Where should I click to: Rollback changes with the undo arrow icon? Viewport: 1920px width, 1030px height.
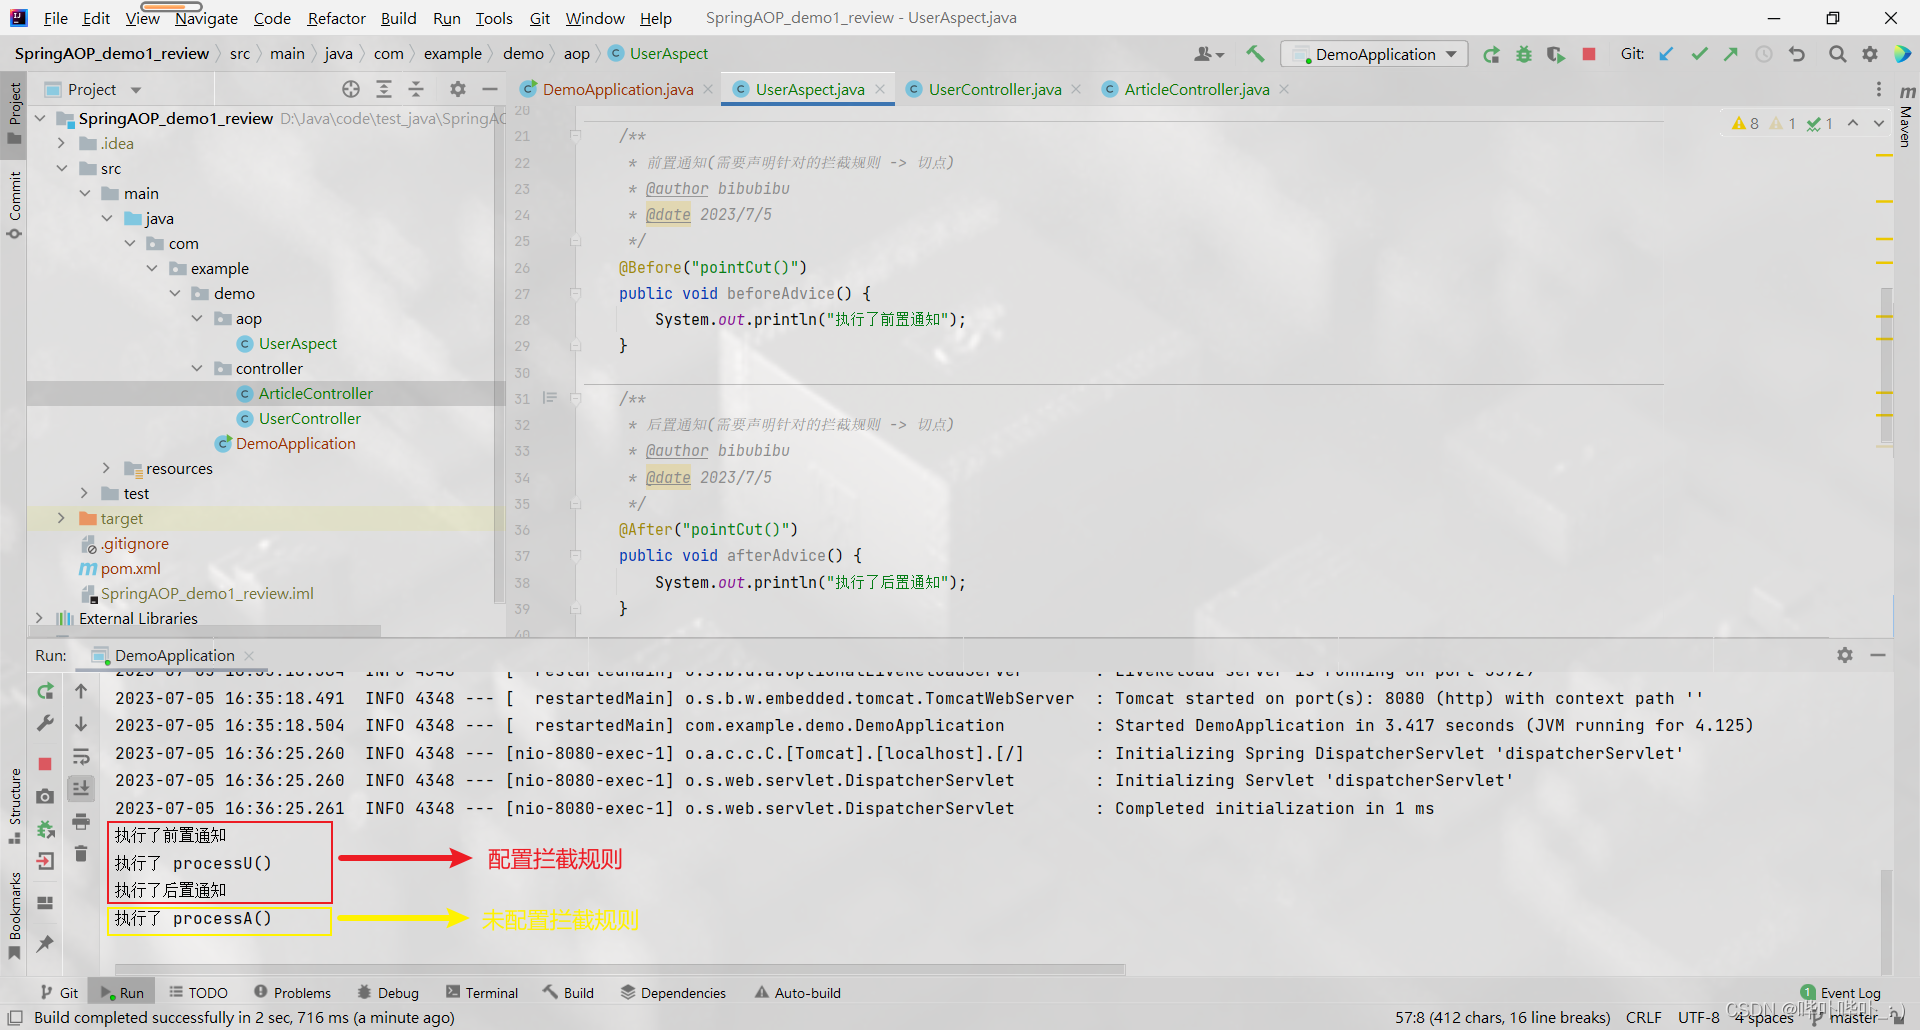point(1797,54)
